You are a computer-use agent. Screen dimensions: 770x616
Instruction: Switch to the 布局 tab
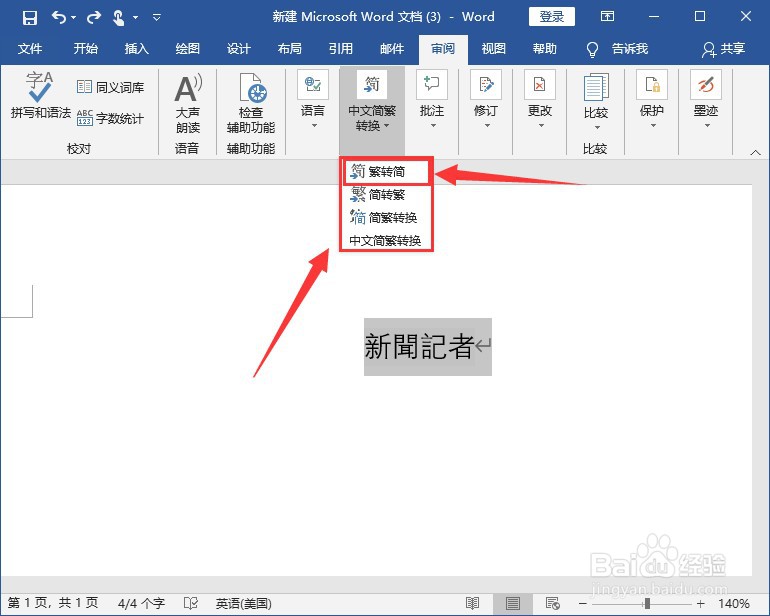coord(290,49)
